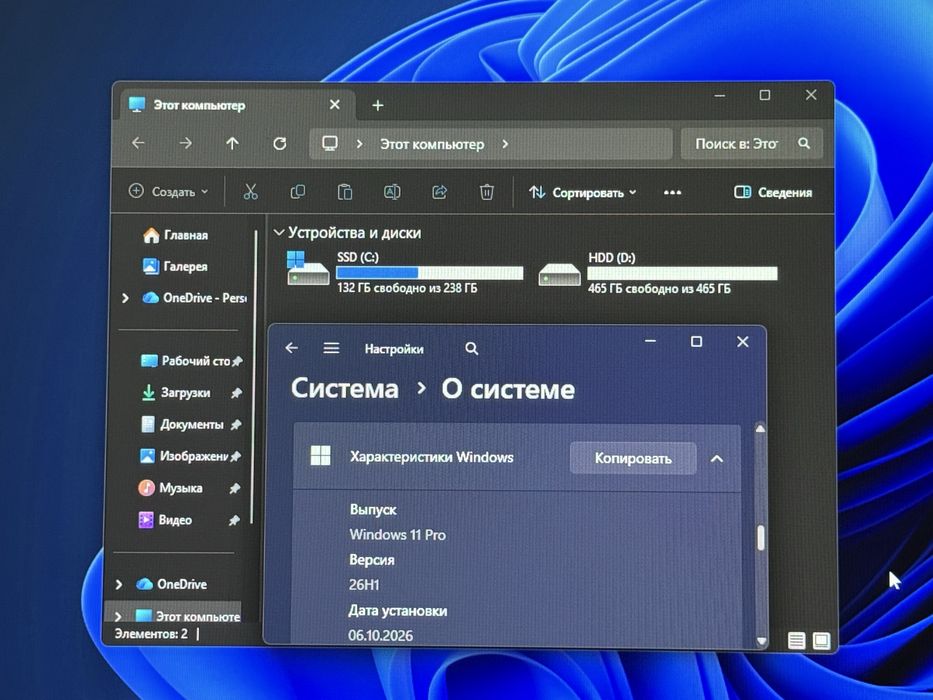Screen dimensions: 933x700
Task: Open Загрузки folder from sidebar
Action: click(x=176, y=393)
